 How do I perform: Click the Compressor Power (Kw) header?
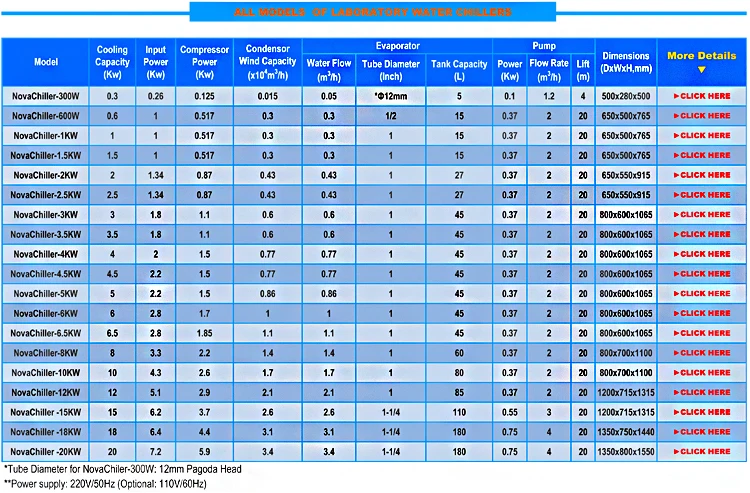204,62
